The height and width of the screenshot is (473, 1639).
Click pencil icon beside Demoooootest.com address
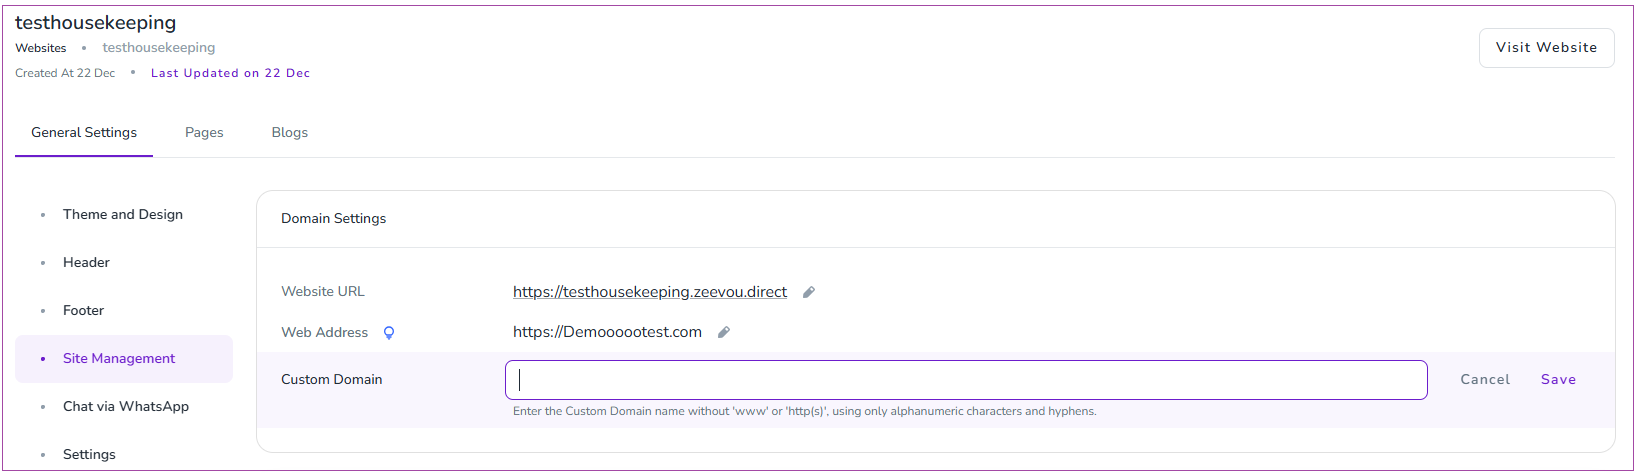coord(724,332)
